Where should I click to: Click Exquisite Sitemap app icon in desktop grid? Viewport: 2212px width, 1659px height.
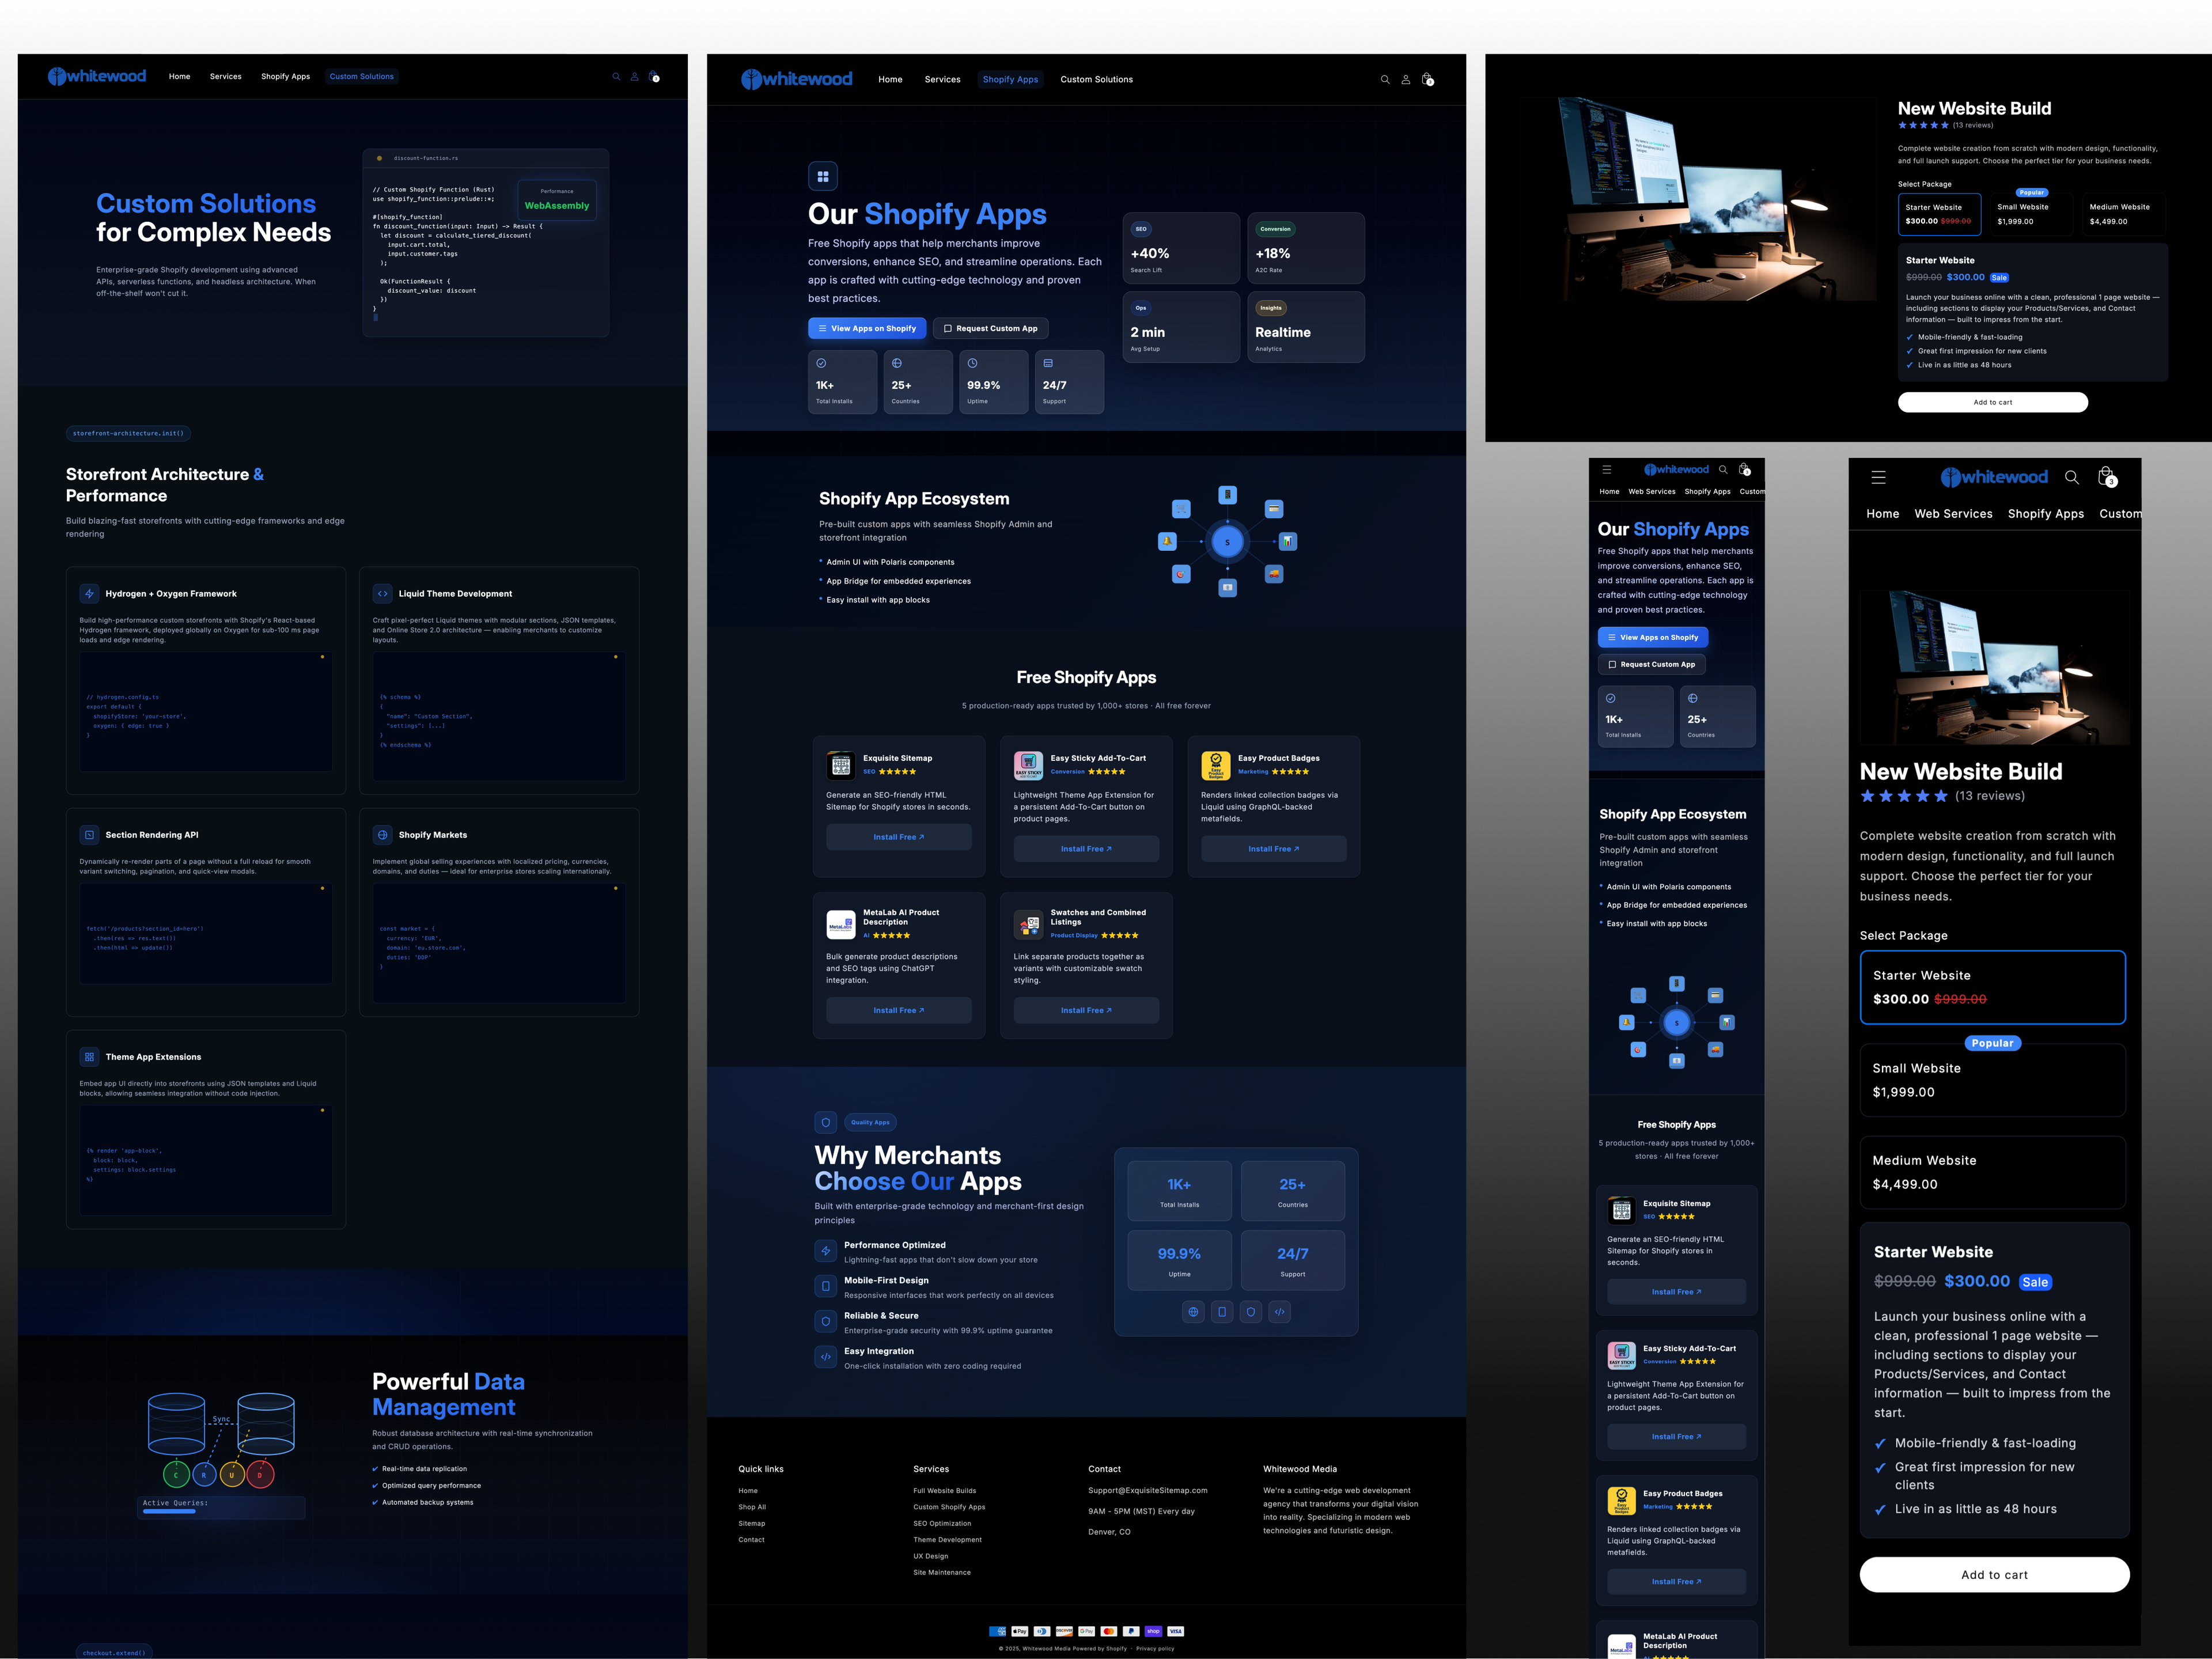(841, 765)
